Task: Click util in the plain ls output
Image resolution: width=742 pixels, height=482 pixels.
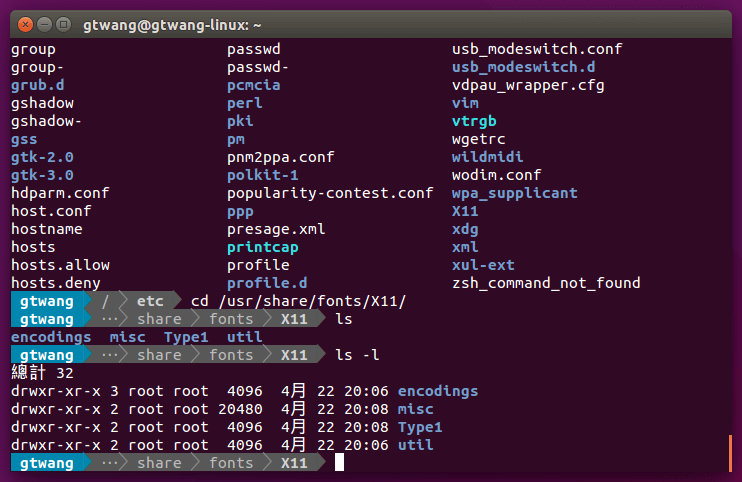Action: (245, 337)
